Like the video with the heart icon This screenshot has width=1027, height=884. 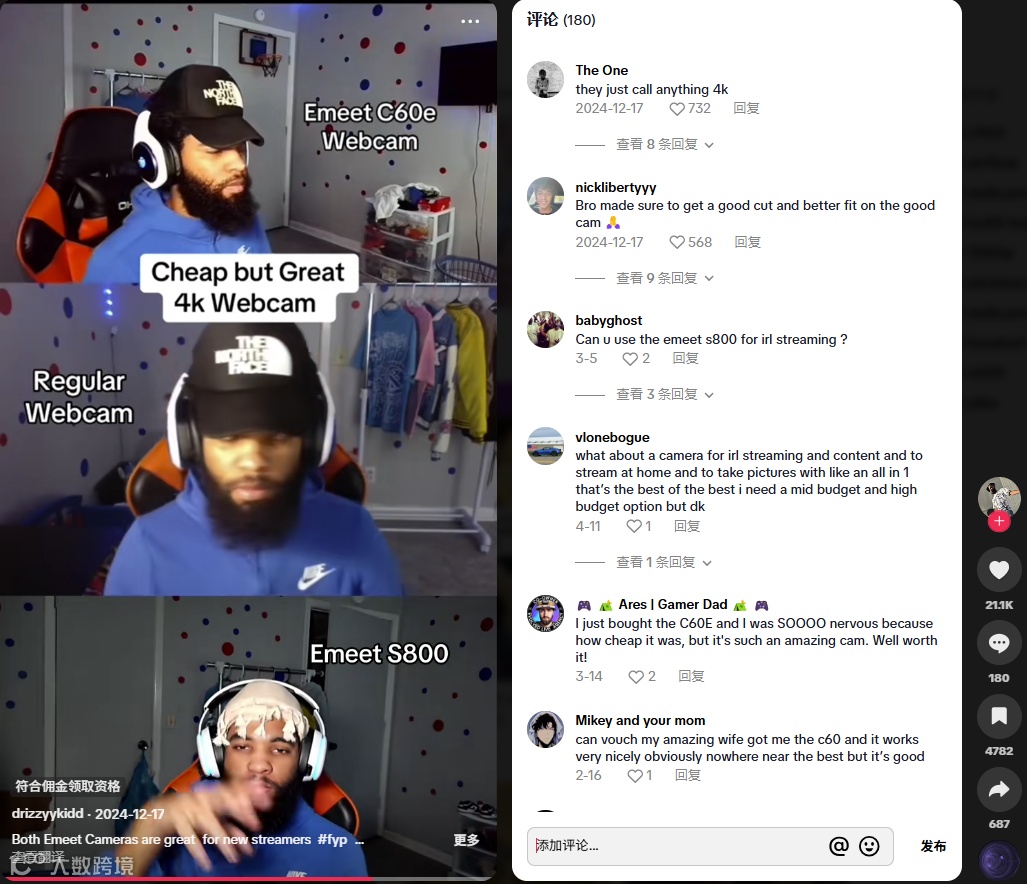coord(998,570)
